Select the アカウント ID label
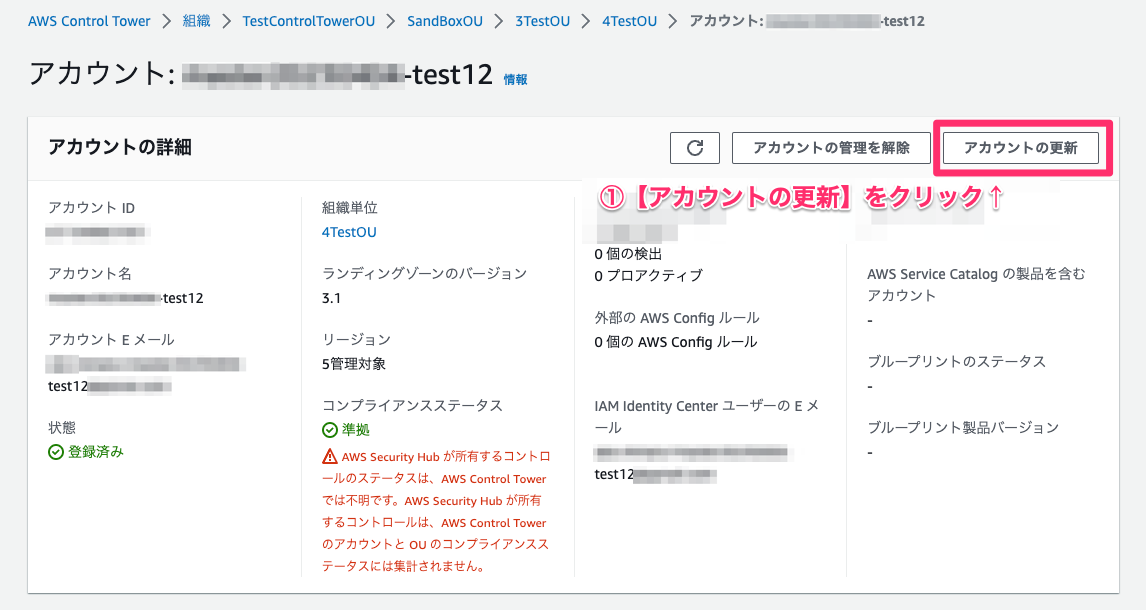 pos(91,208)
